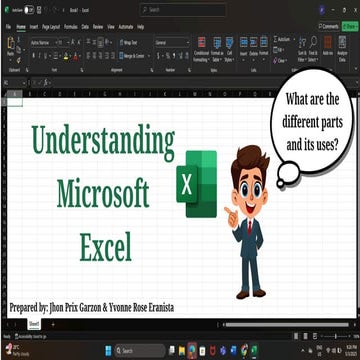The height and width of the screenshot is (360, 360).
Task: Open the Comments pane button
Action: [329, 27]
